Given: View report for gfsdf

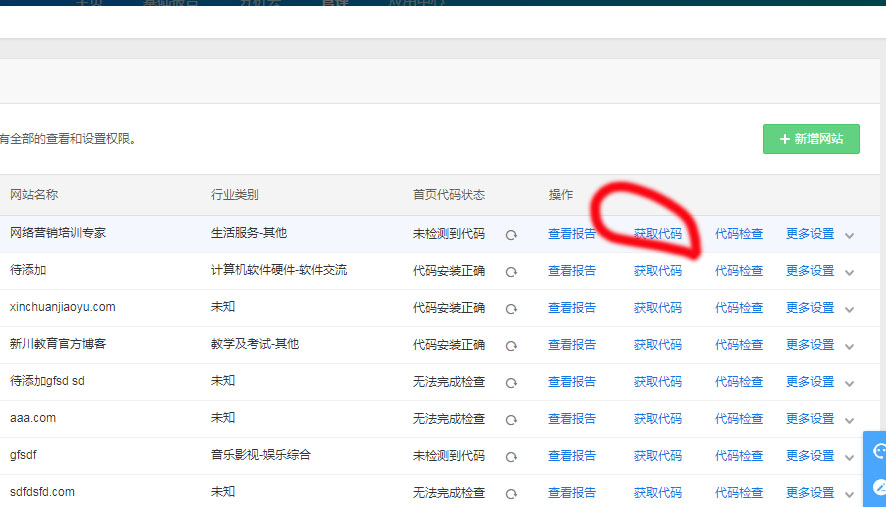Looking at the screenshot, I should click(572, 456).
